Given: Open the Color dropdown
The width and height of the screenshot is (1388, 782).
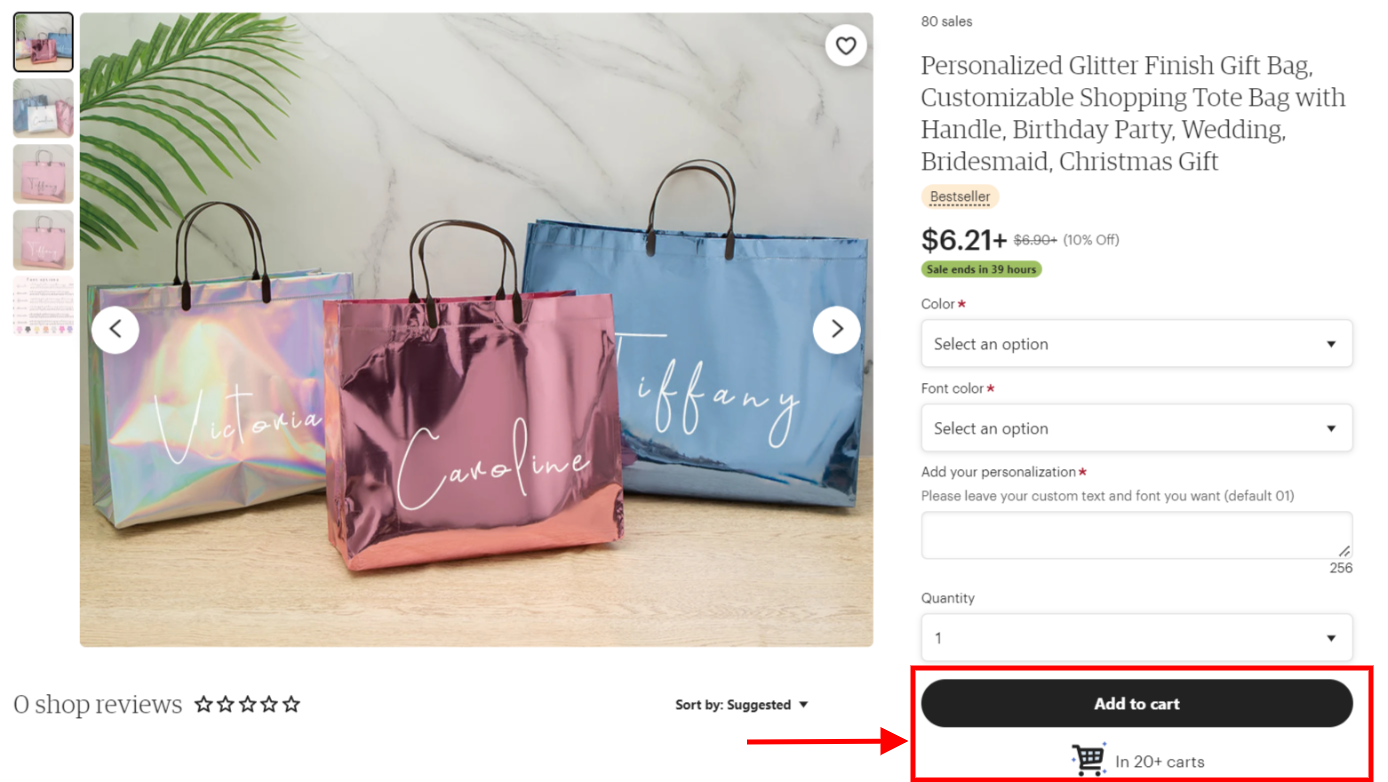Looking at the screenshot, I should pos(1137,344).
